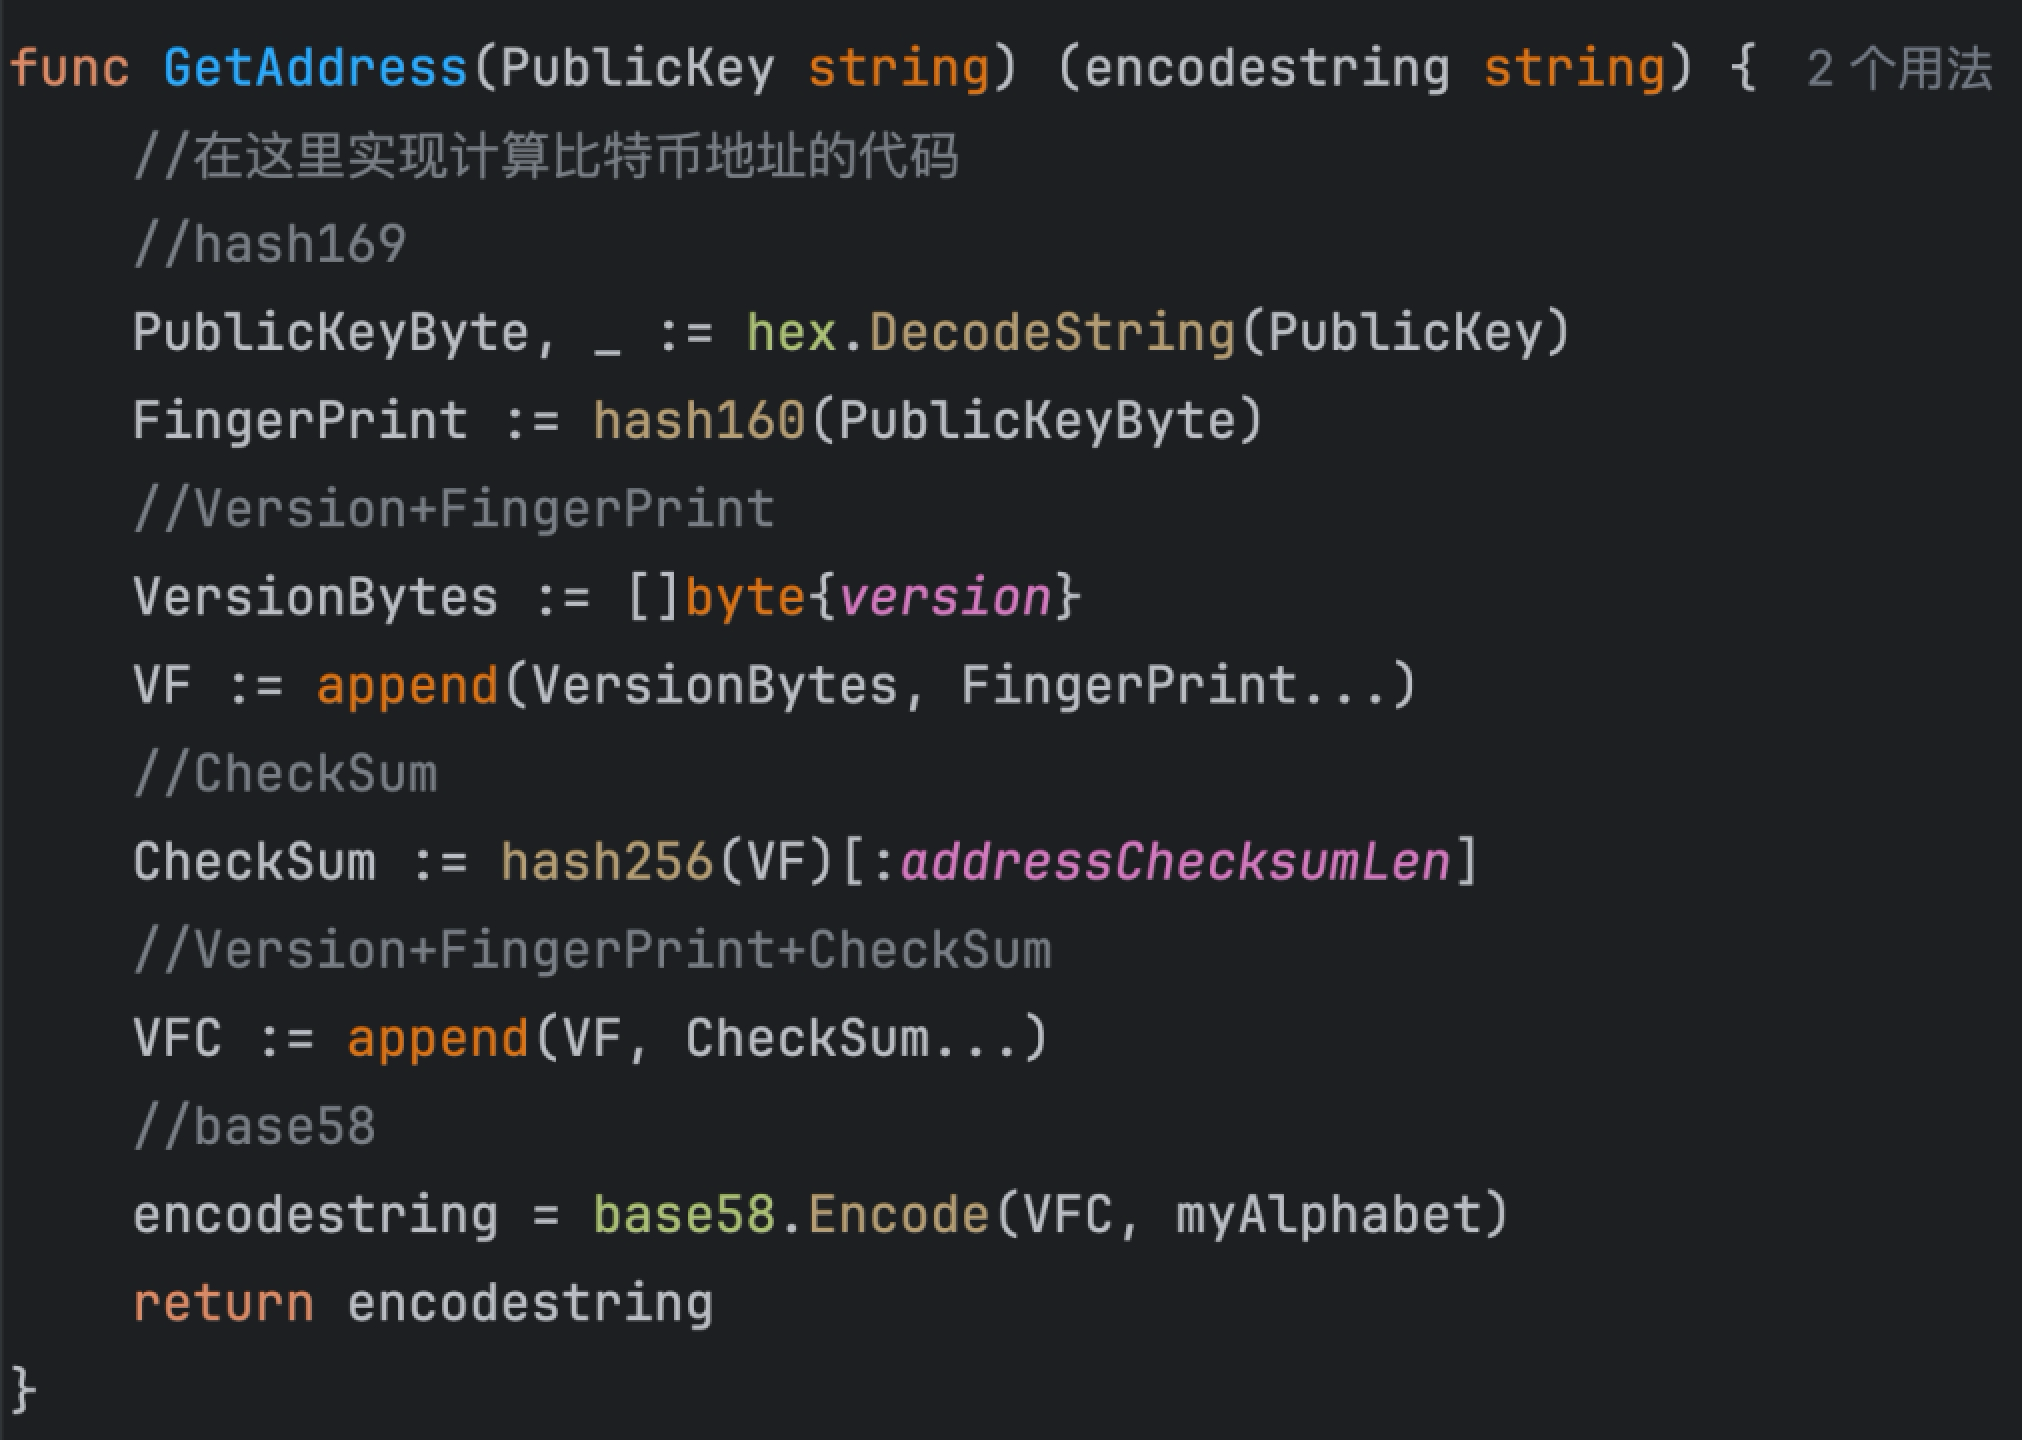
Task: Click the Encode method call
Action: coord(898,1214)
